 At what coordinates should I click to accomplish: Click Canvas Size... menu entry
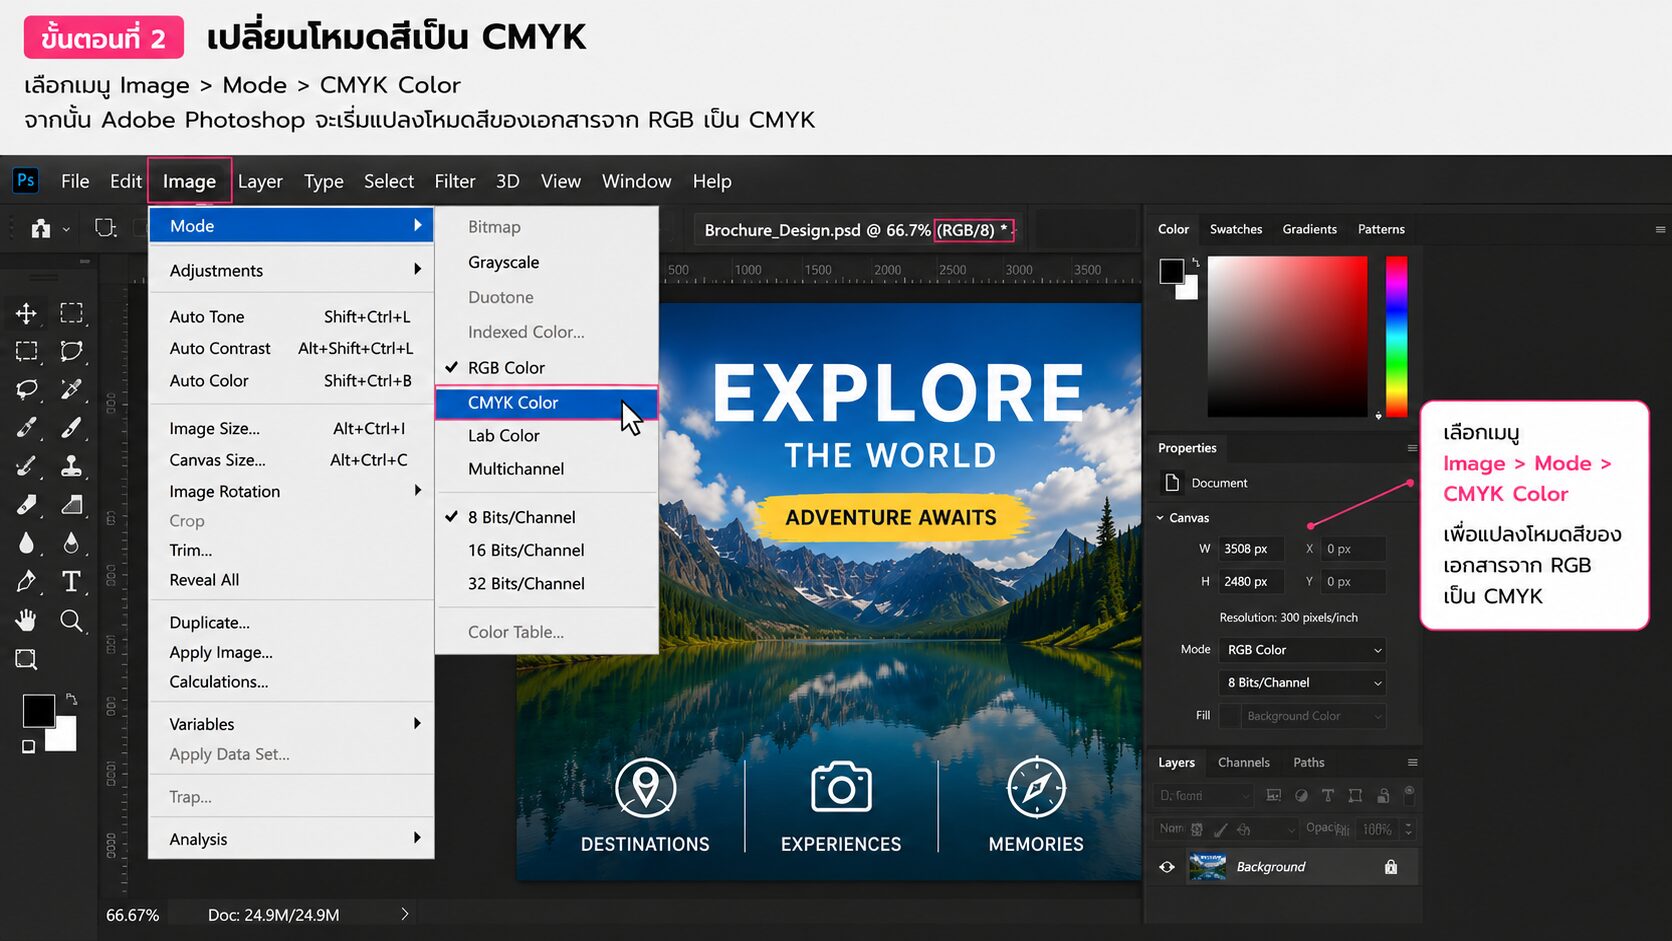291,460
